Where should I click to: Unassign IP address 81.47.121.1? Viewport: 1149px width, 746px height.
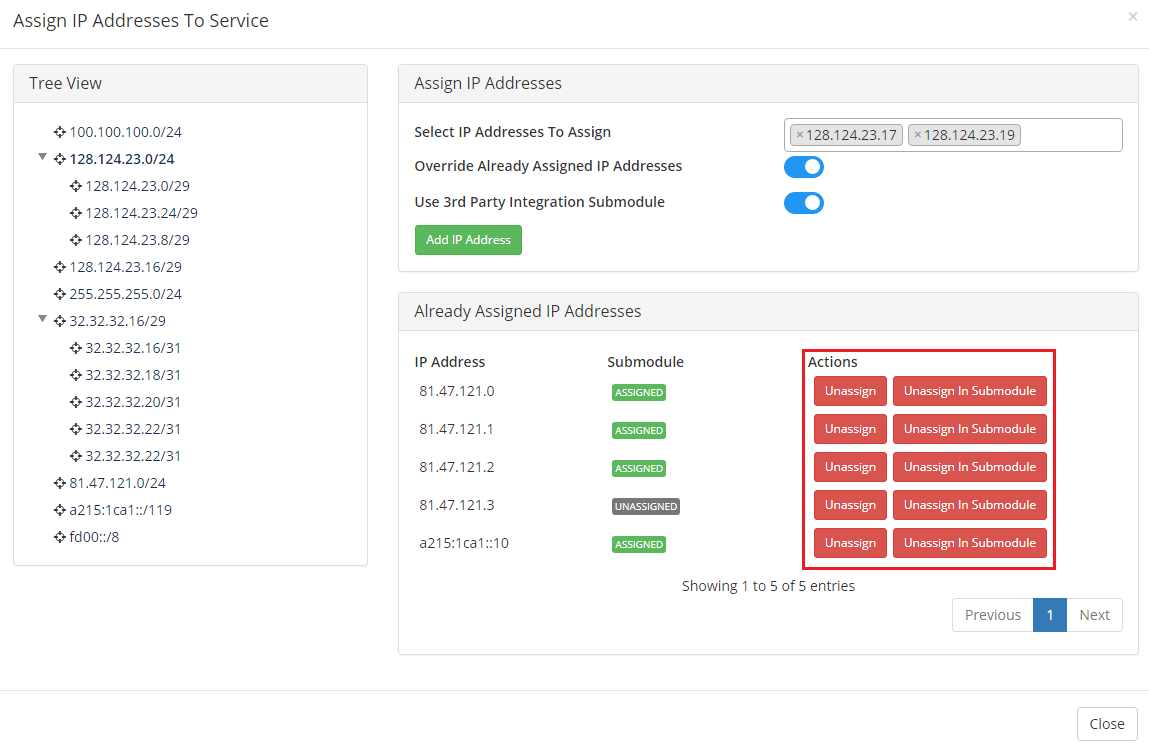click(850, 429)
